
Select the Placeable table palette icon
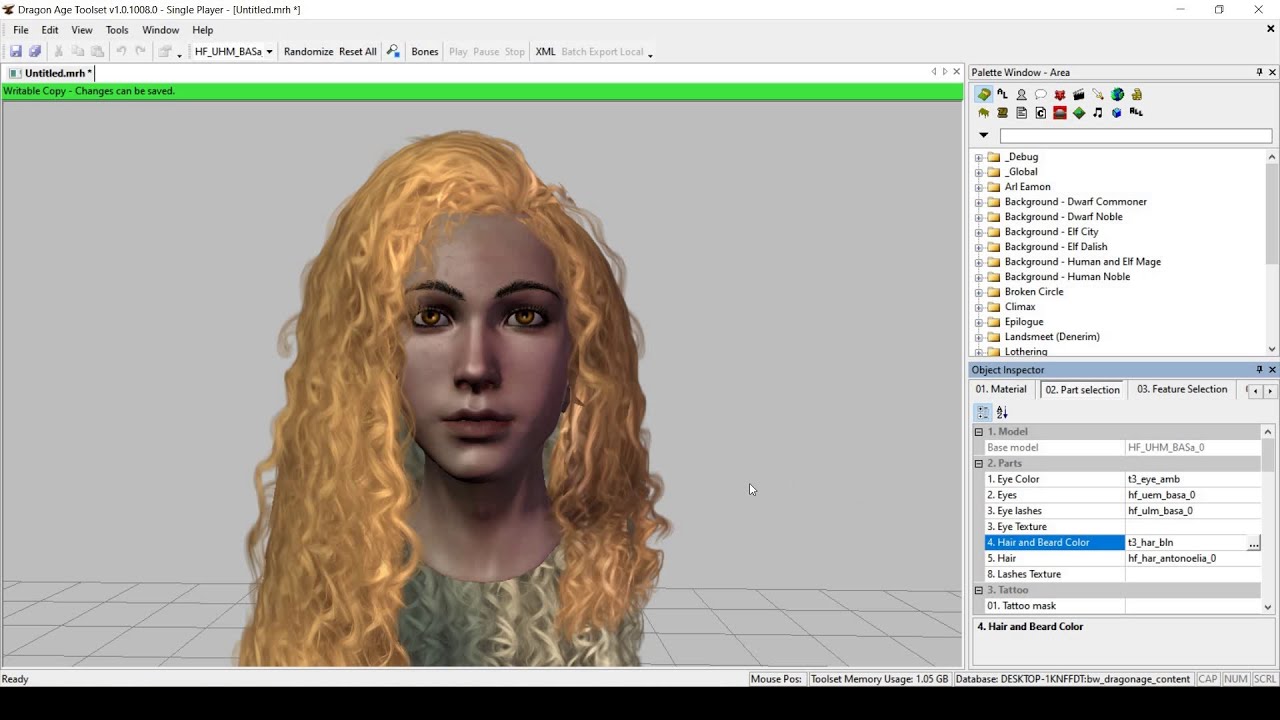(984, 113)
